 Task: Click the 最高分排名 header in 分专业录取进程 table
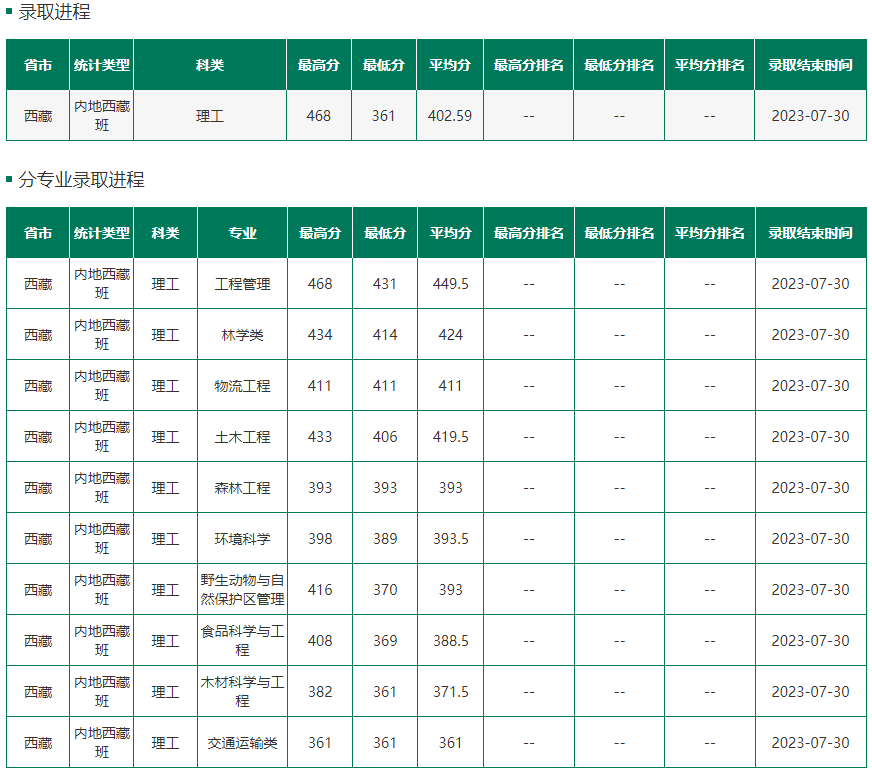pyautogui.click(x=529, y=233)
